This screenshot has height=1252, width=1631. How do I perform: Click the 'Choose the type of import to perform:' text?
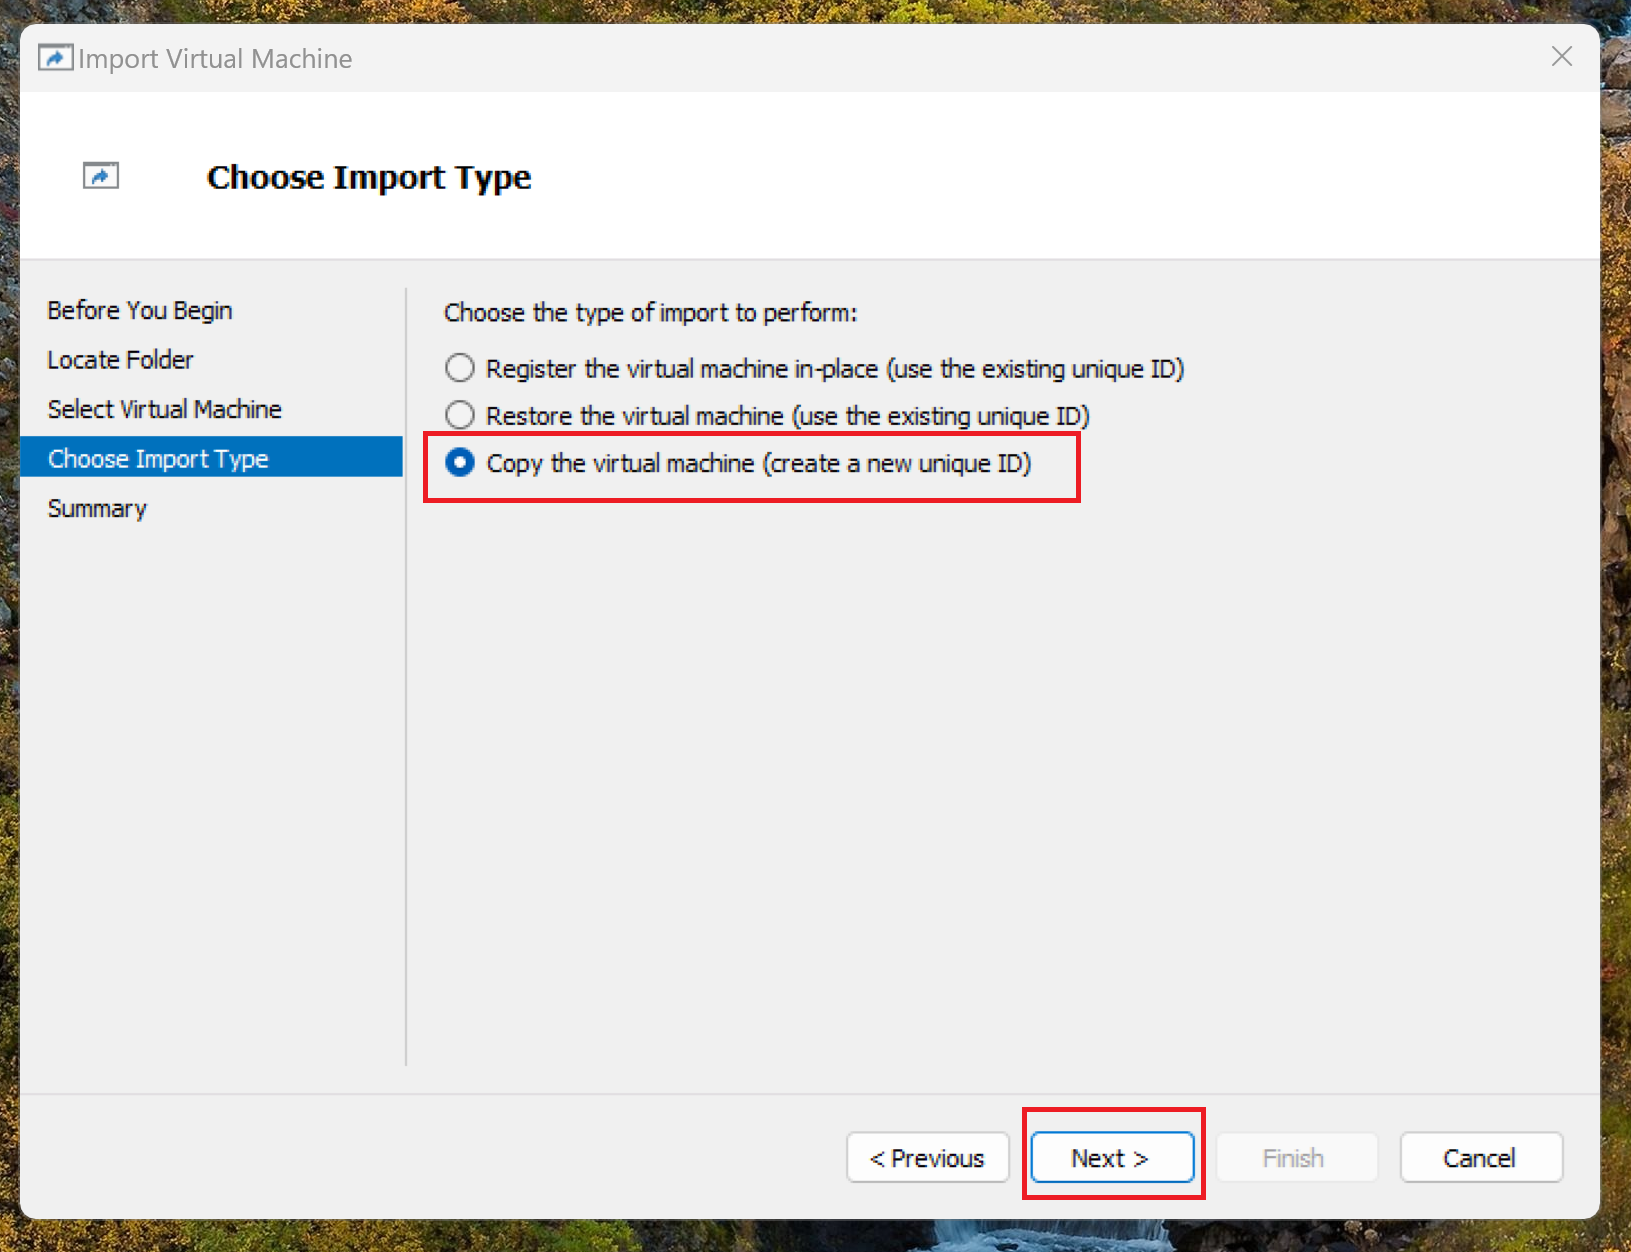pyautogui.click(x=651, y=313)
